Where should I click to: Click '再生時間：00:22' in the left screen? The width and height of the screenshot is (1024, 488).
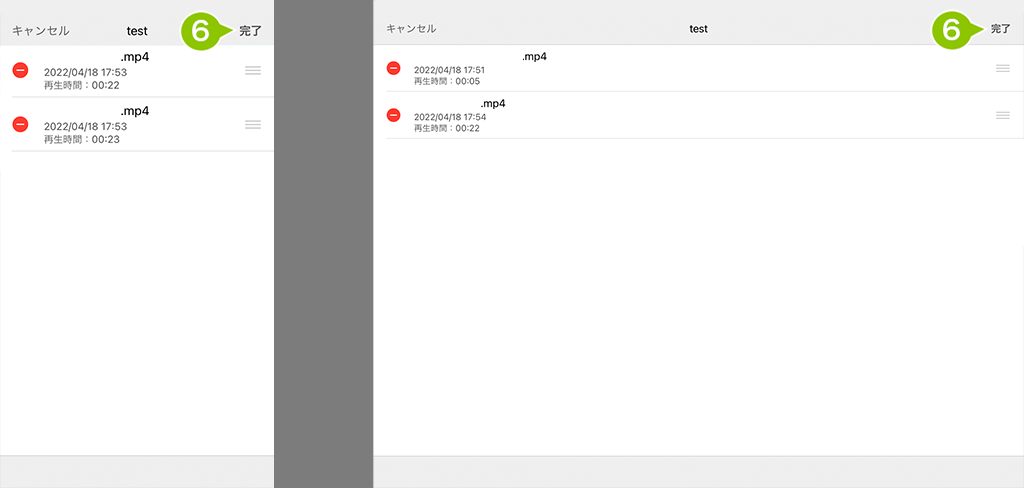(x=82, y=85)
